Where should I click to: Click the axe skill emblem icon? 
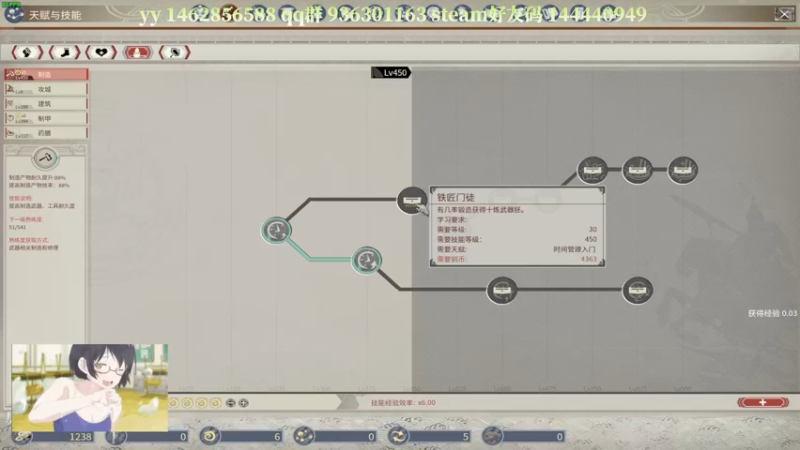tap(45, 158)
